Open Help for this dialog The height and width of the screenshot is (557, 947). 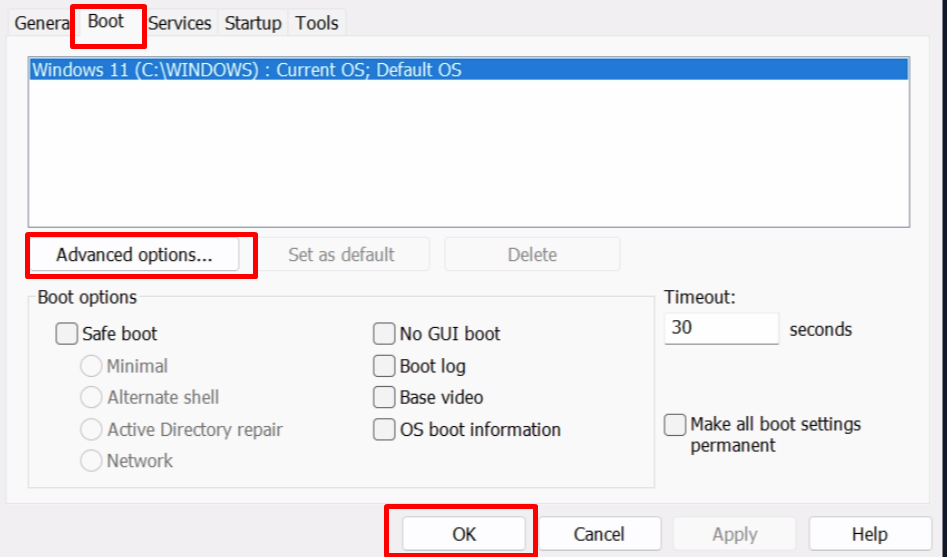coord(870,534)
